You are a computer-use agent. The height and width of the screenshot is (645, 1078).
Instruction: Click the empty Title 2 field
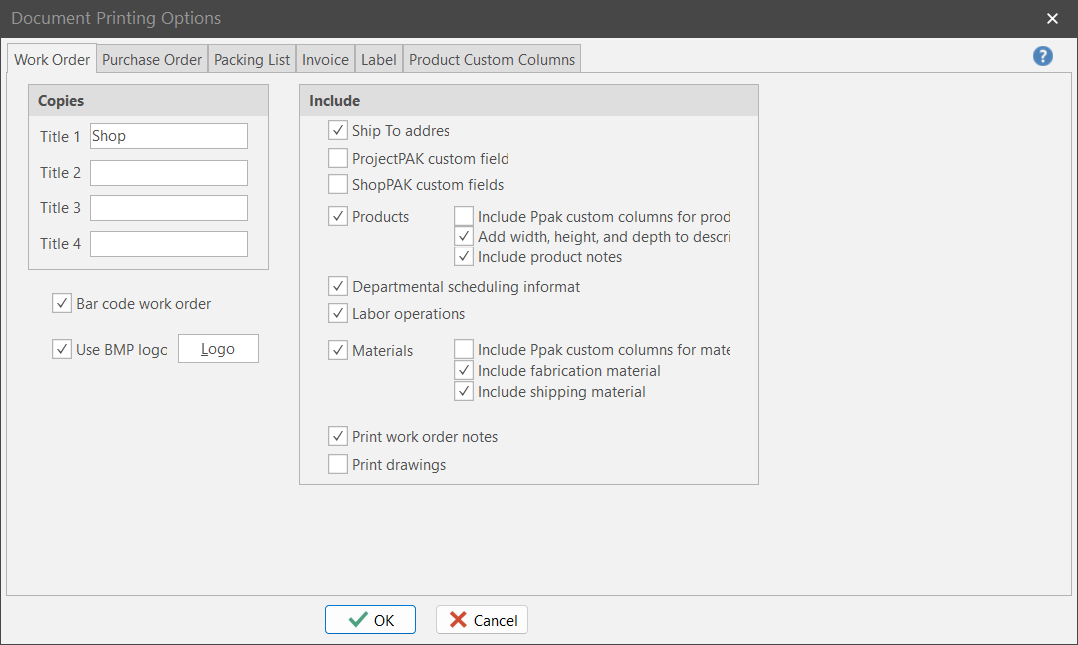point(168,173)
